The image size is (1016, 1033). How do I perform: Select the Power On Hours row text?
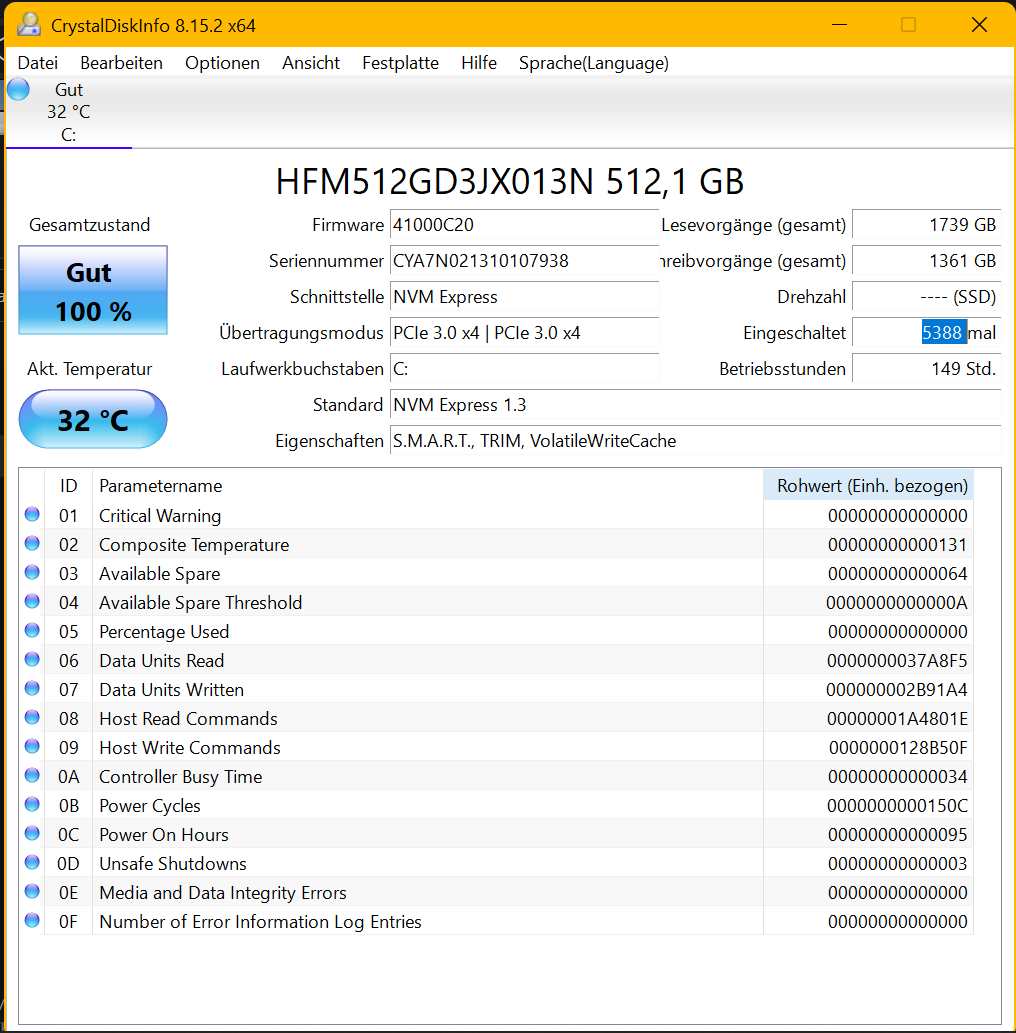coord(164,835)
